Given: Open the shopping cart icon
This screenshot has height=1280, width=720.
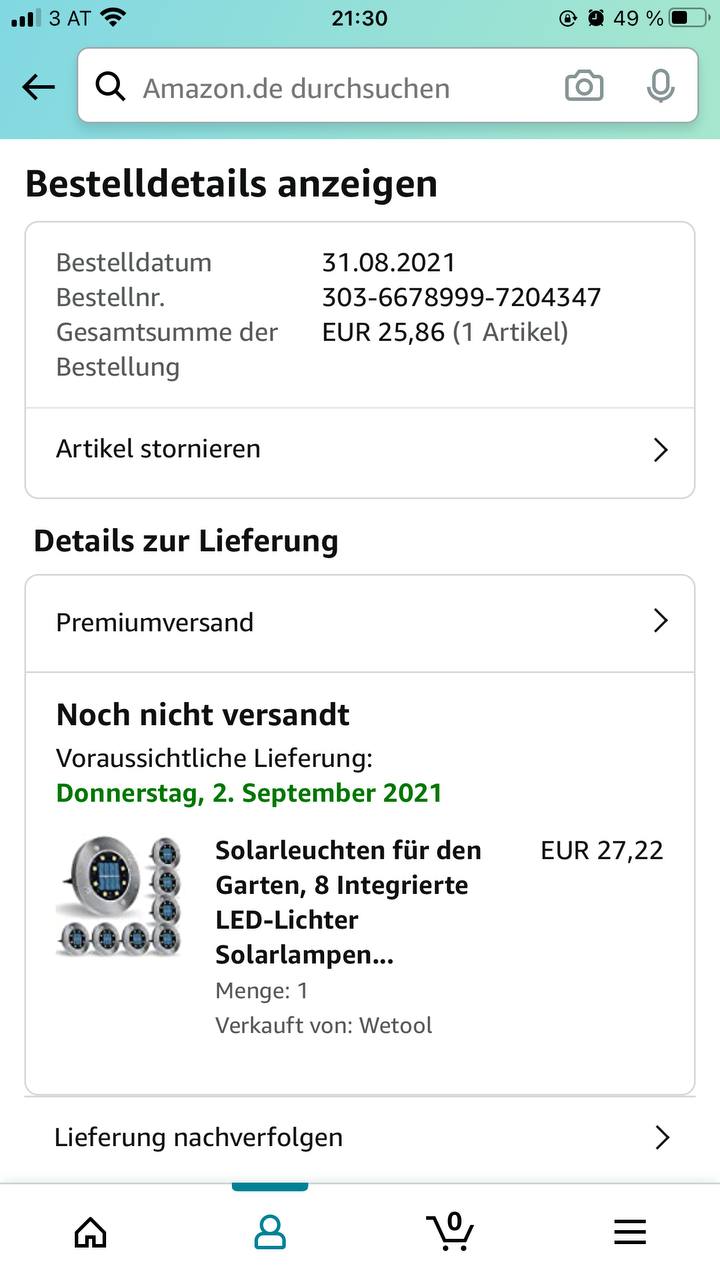Looking at the screenshot, I should [x=450, y=1230].
